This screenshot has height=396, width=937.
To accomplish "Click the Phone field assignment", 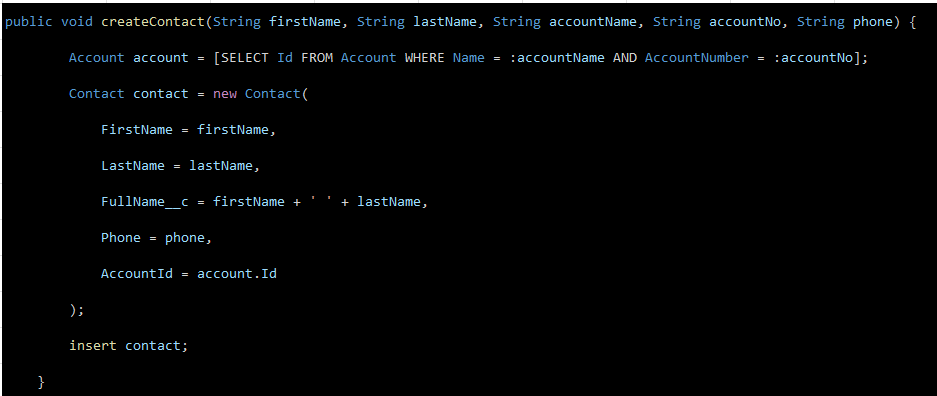I will [157, 238].
